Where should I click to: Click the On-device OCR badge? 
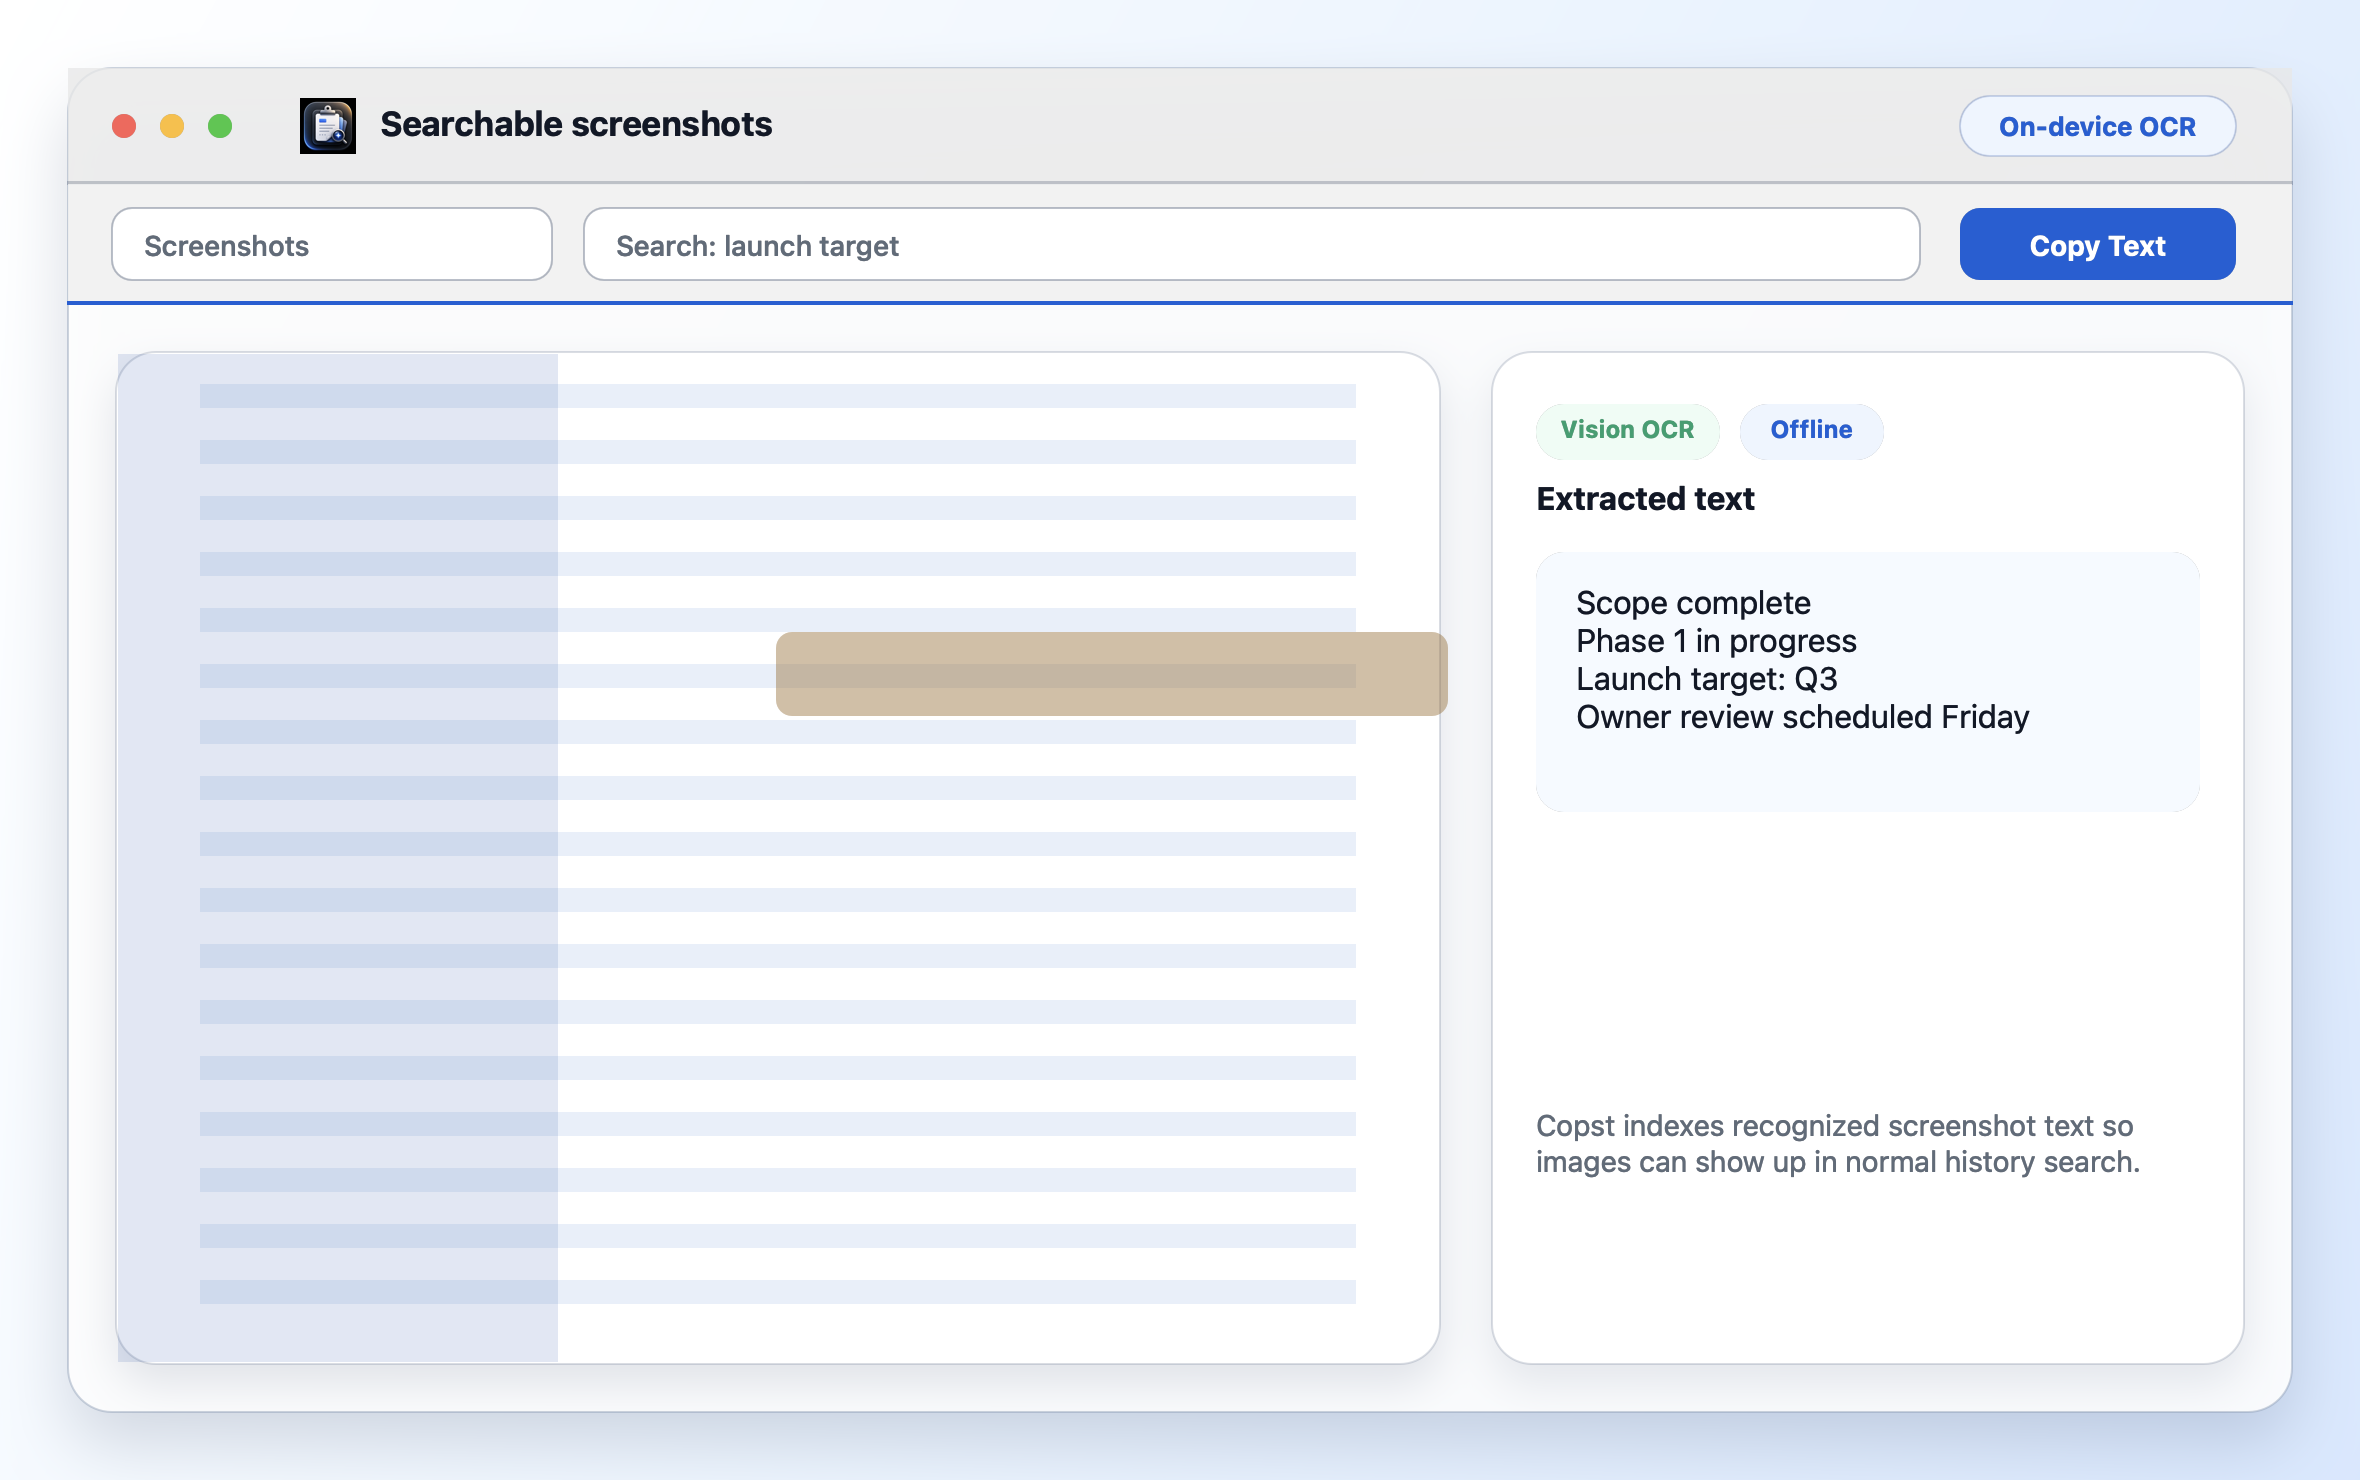[2097, 126]
